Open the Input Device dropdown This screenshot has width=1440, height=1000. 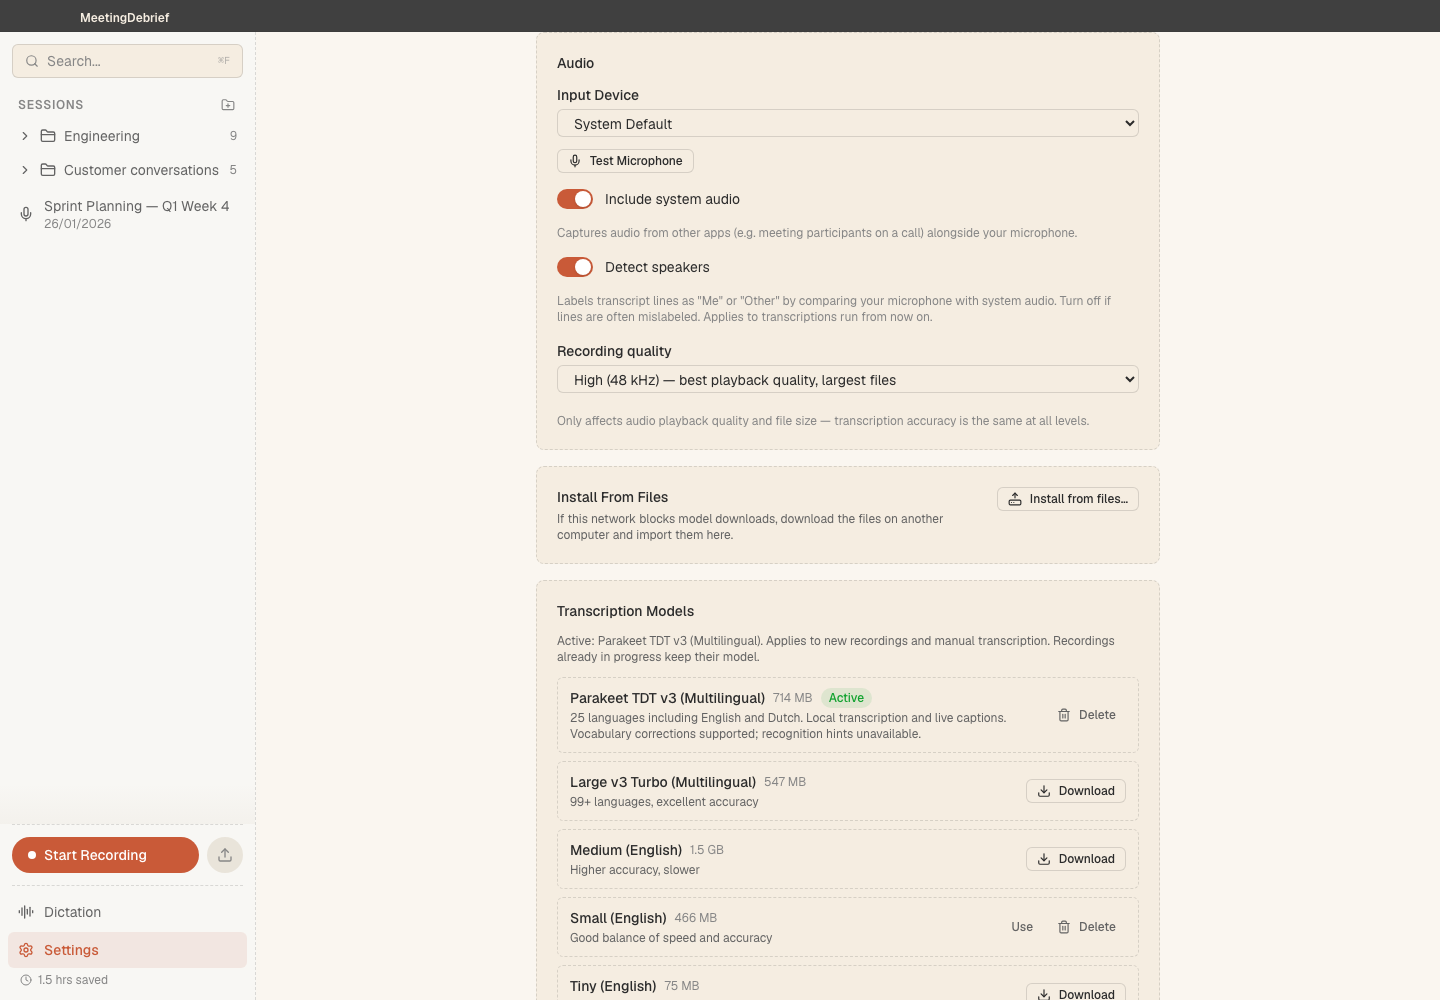point(848,123)
